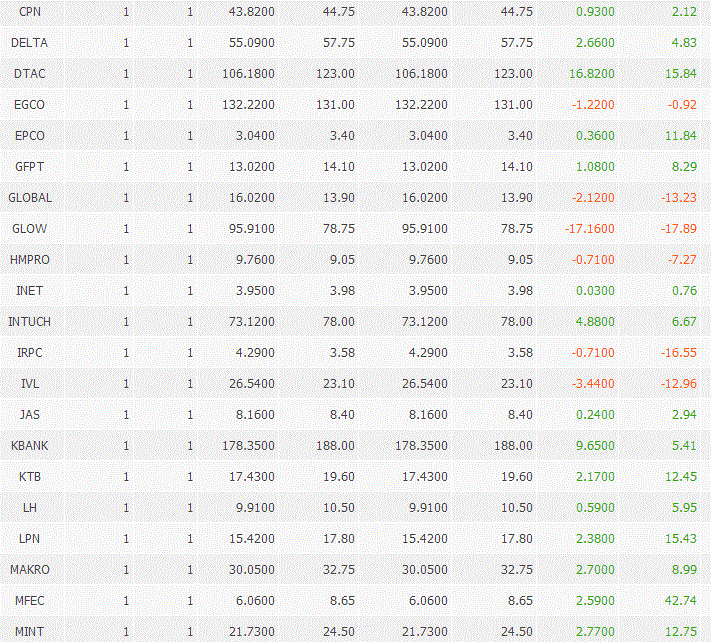
Task: Click IVL loss value -3.4400
Action: [x=593, y=384]
